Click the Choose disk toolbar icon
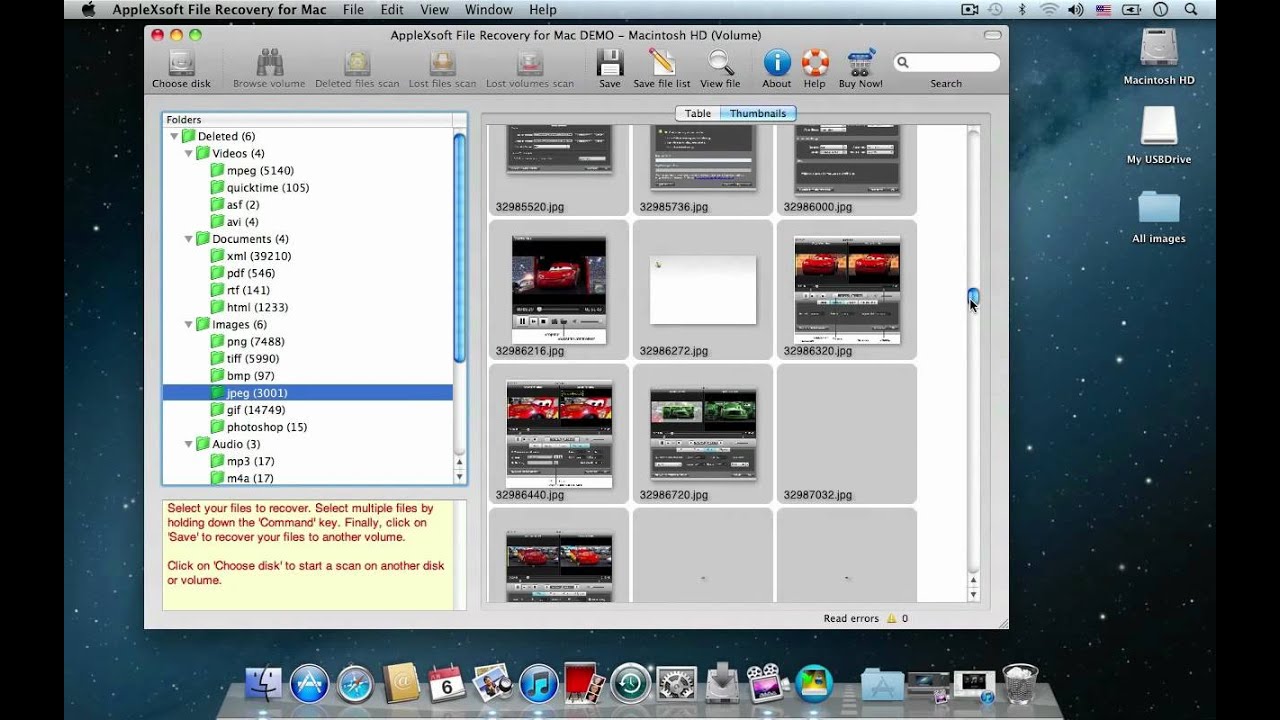 (x=181, y=63)
